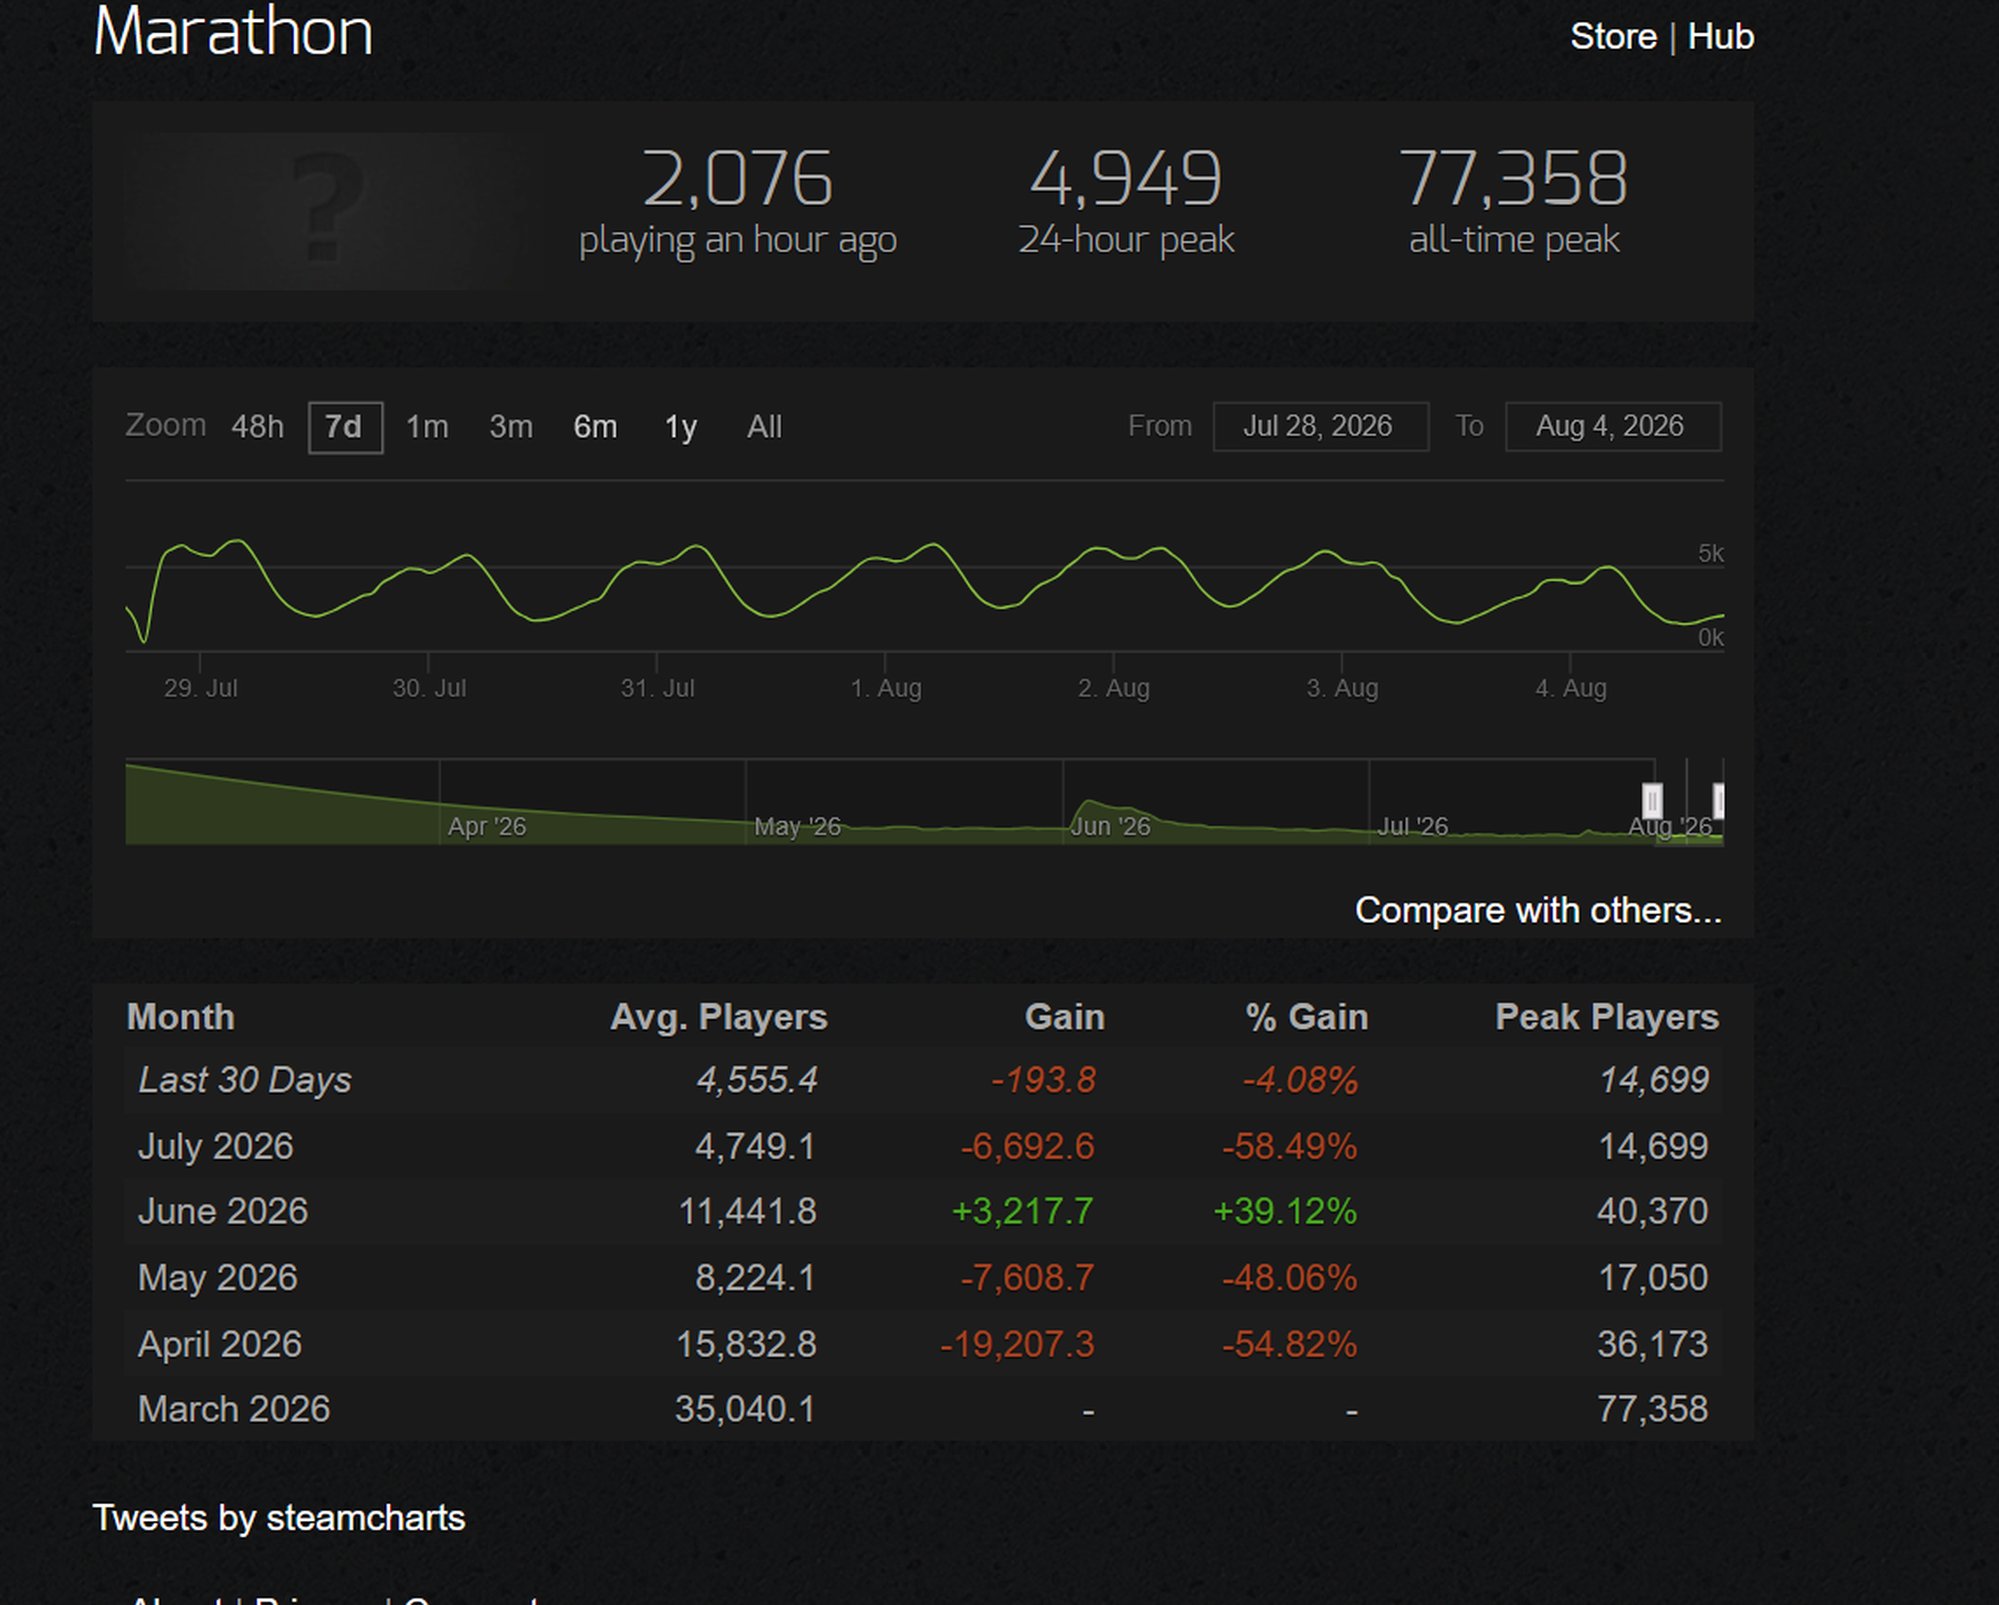Click the To date field Aug 4, 2026
Image resolution: width=1999 pixels, height=1605 pixels.
[1613, 427]
